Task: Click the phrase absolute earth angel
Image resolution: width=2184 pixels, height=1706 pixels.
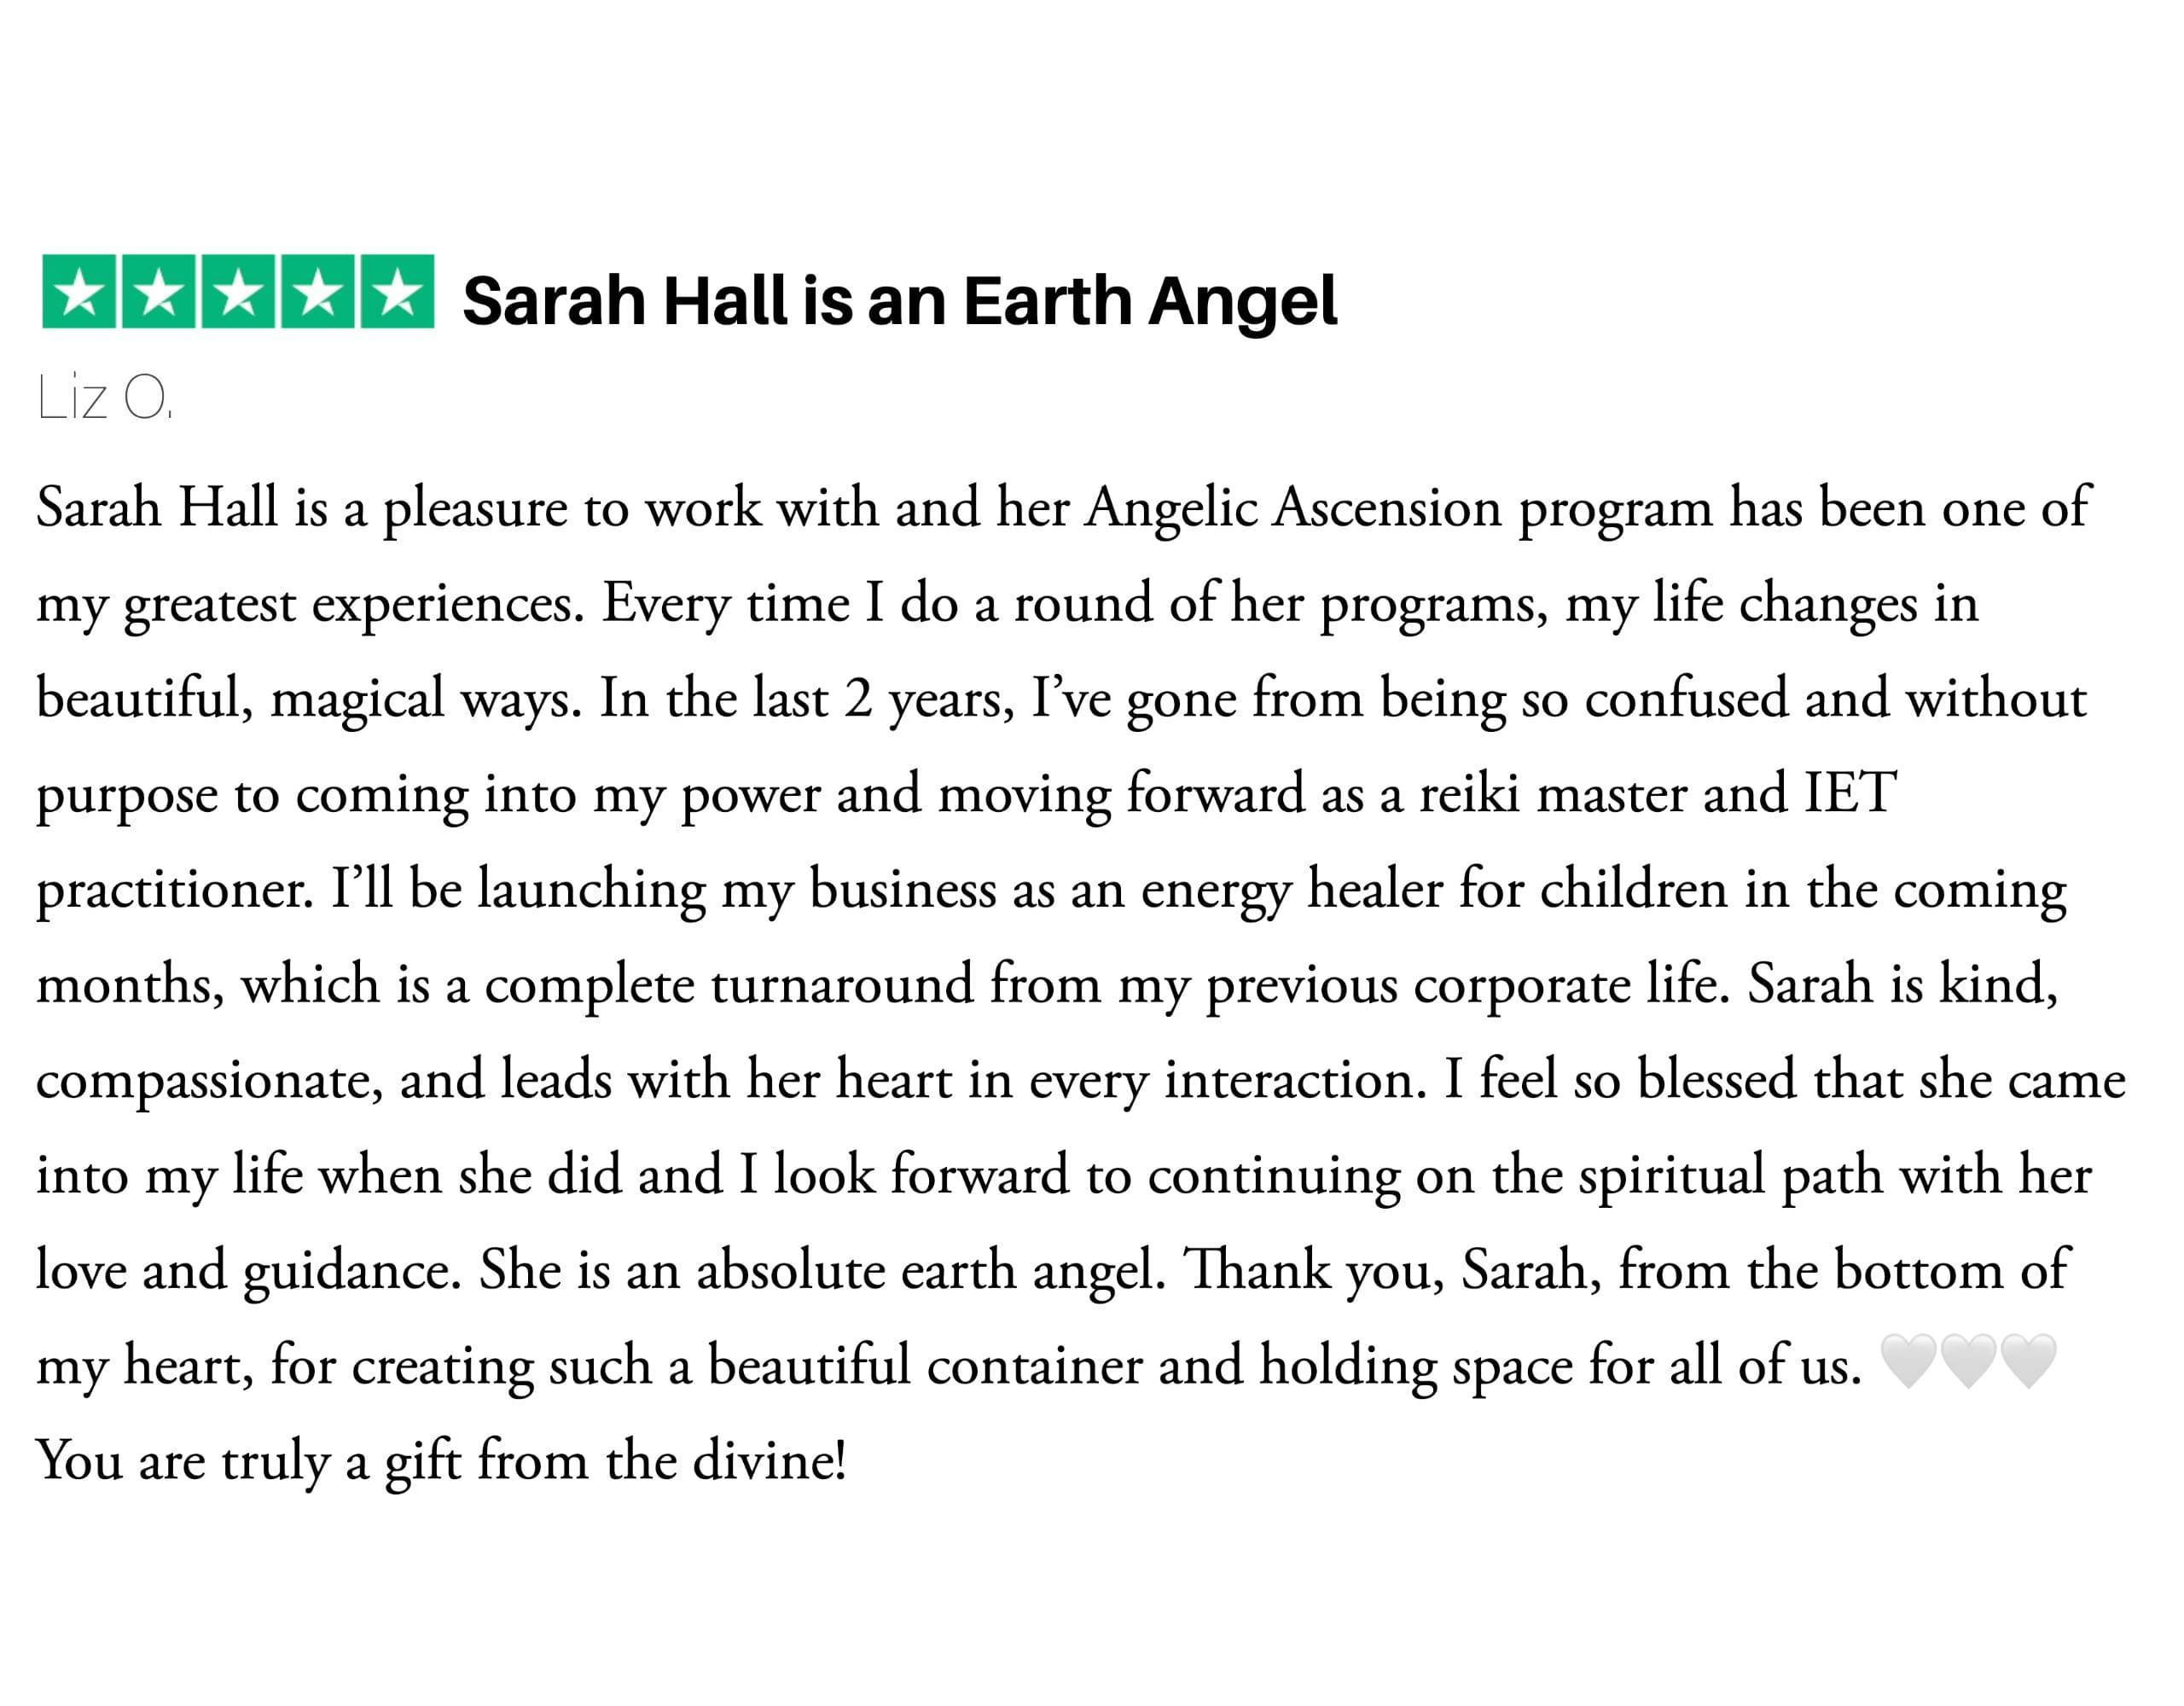Action: point(927,1271)
